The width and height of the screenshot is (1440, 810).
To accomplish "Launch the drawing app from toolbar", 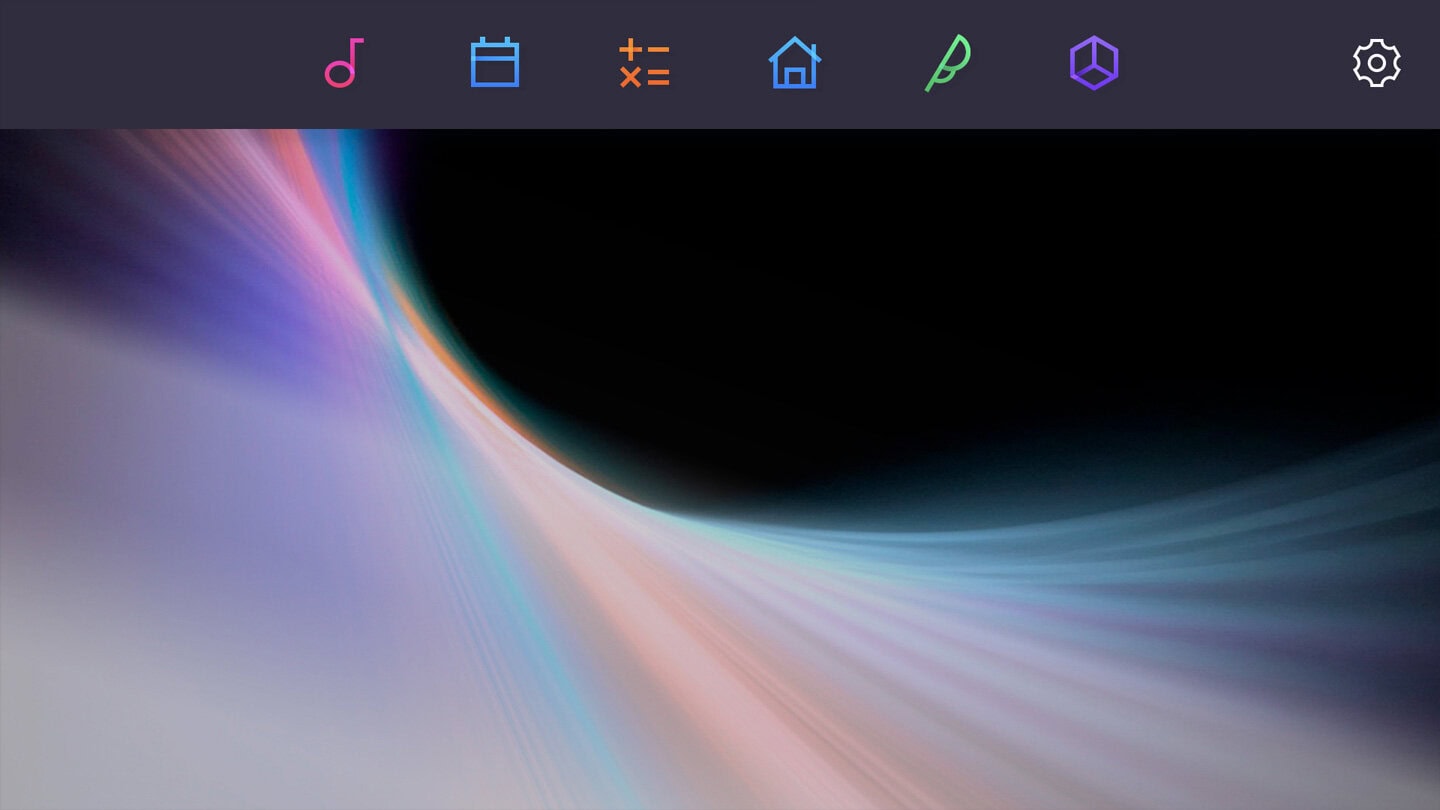I will [x=944, y=63].
